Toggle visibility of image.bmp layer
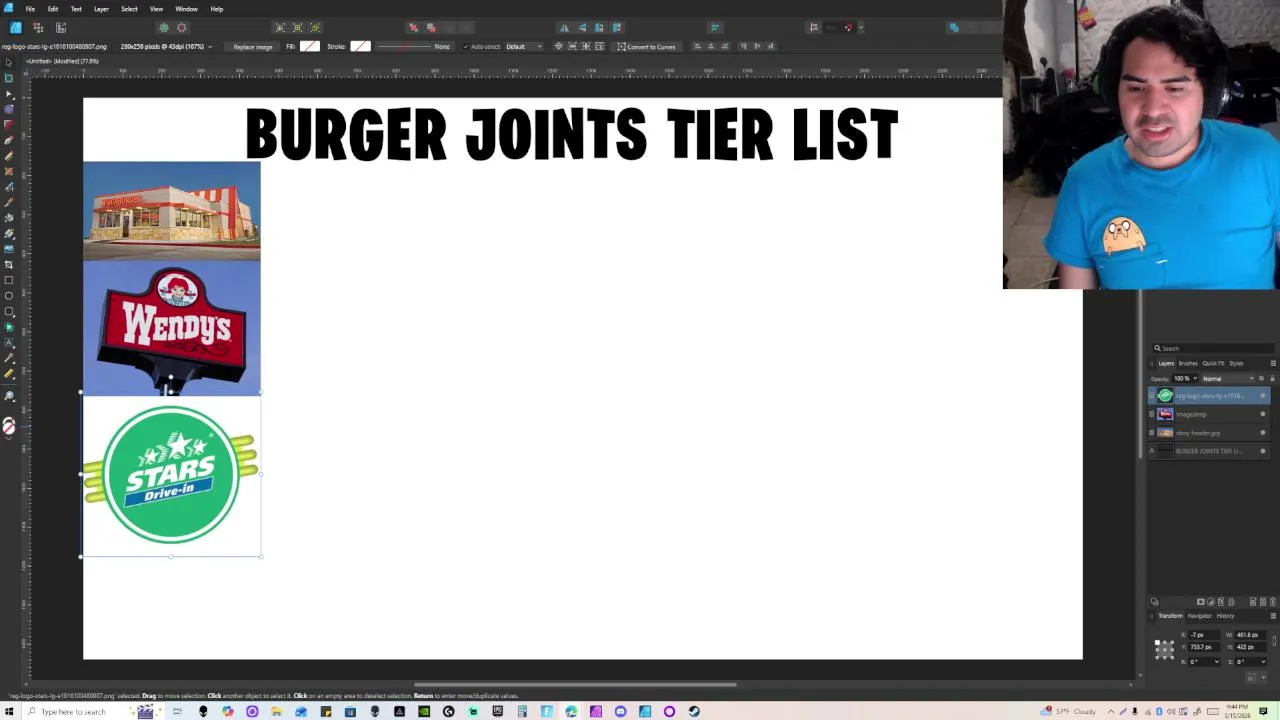Image resolution: width=1280 pixels, height=720 pixels. [1263, 414]
